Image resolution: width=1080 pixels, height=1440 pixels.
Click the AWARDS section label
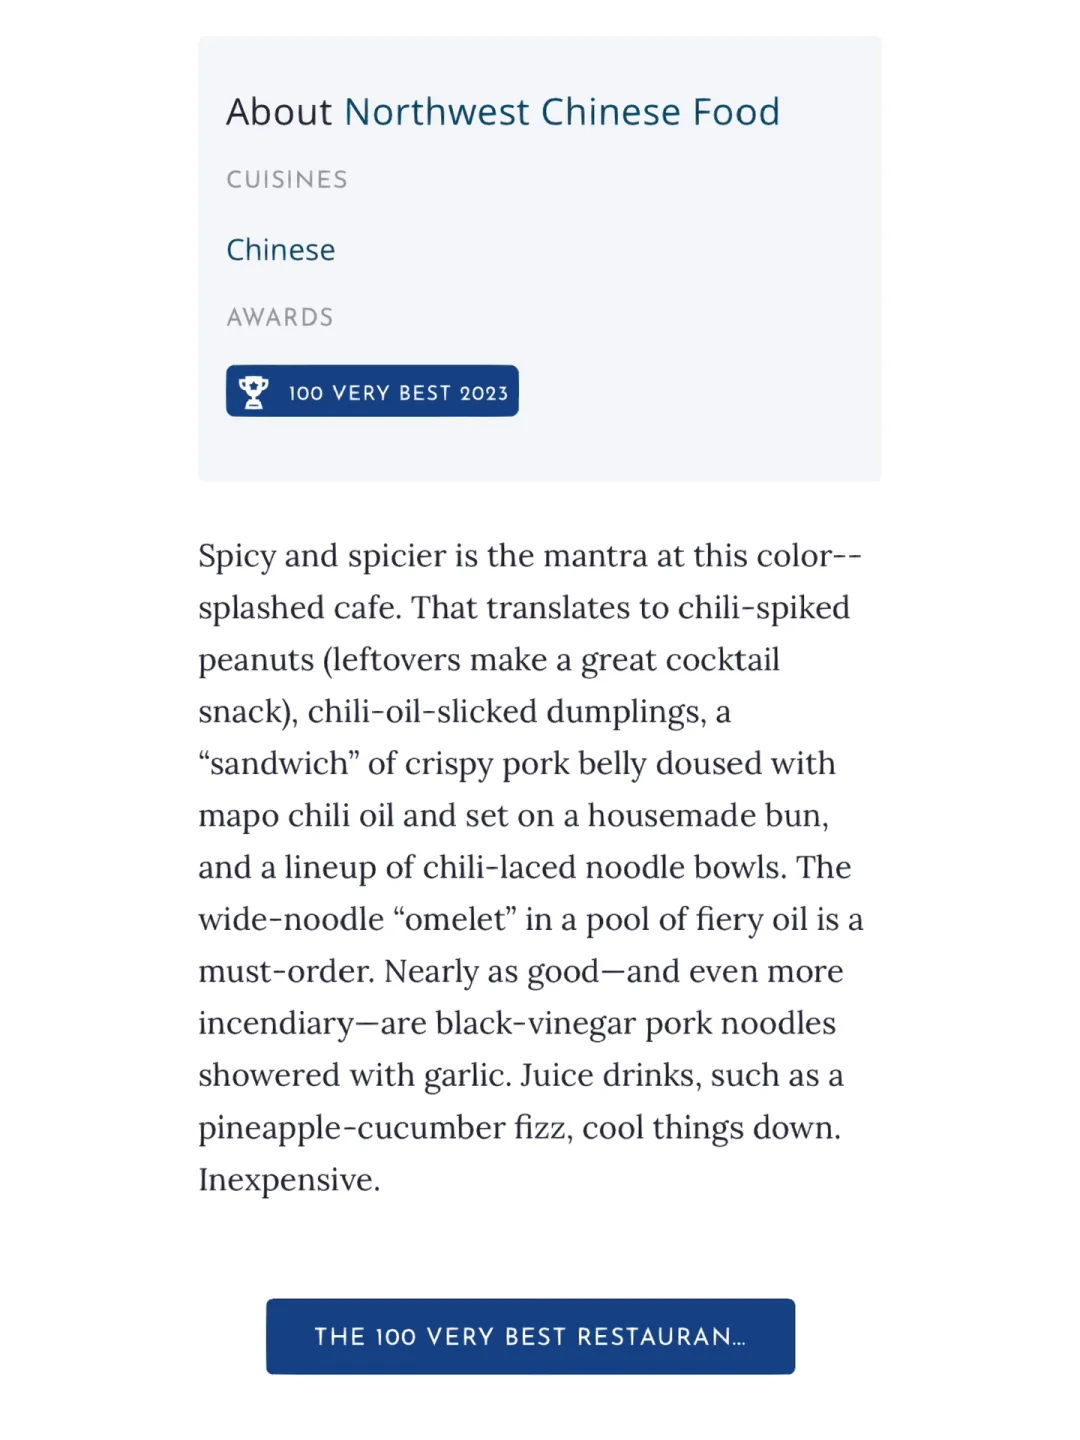pyautogui.click(x=280, y=318)
